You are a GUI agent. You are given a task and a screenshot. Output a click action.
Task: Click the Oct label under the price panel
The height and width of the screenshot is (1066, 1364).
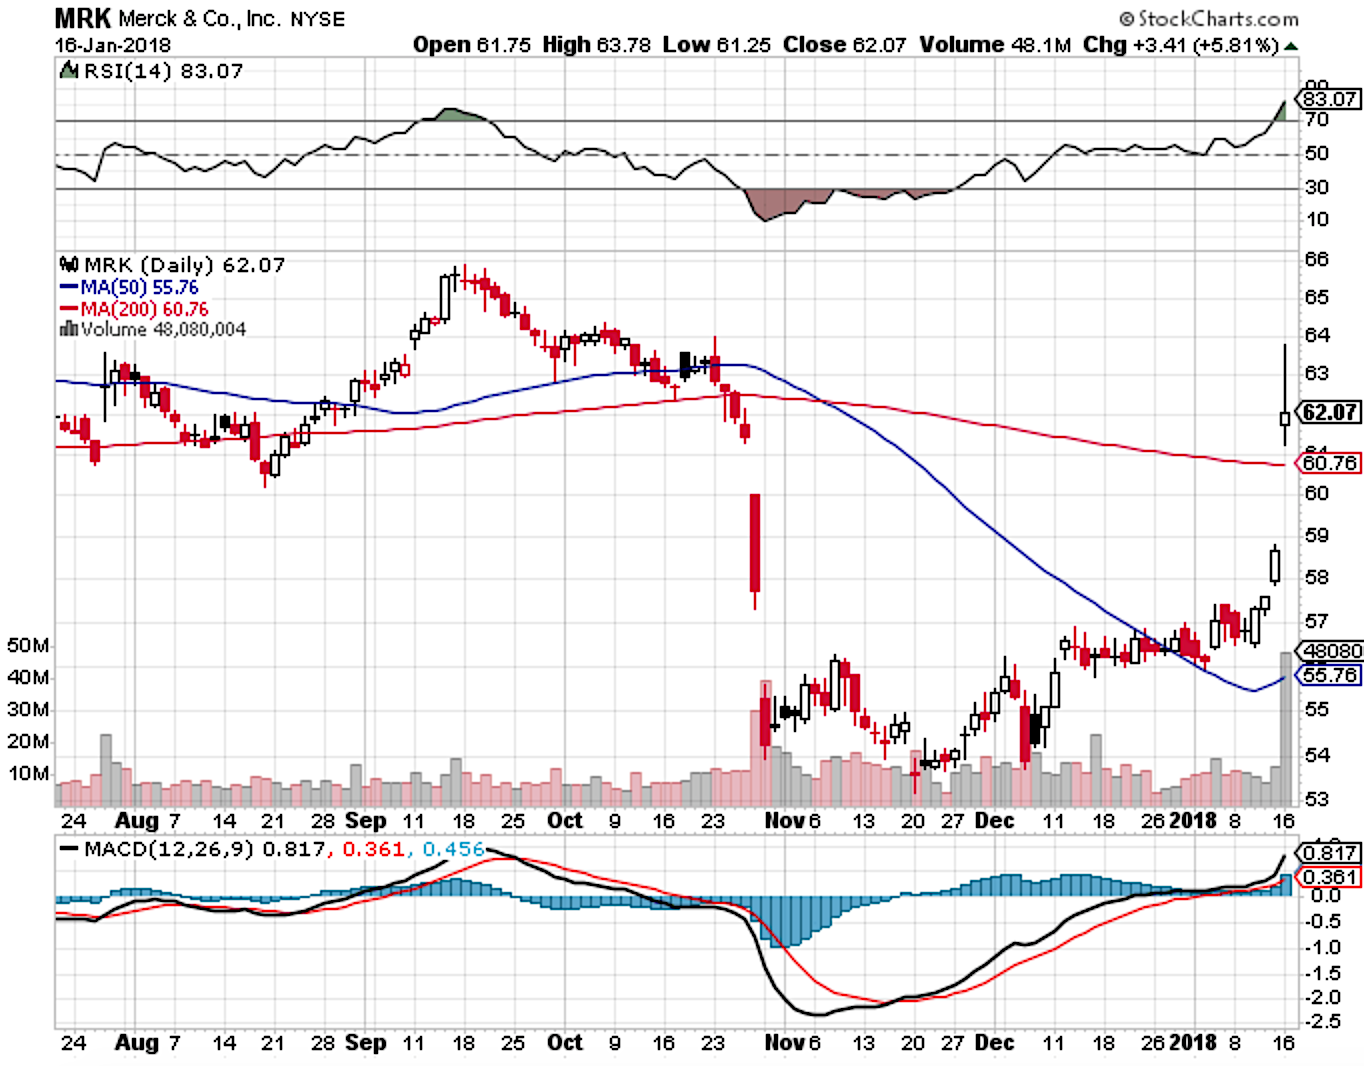(x=564, y=820)
